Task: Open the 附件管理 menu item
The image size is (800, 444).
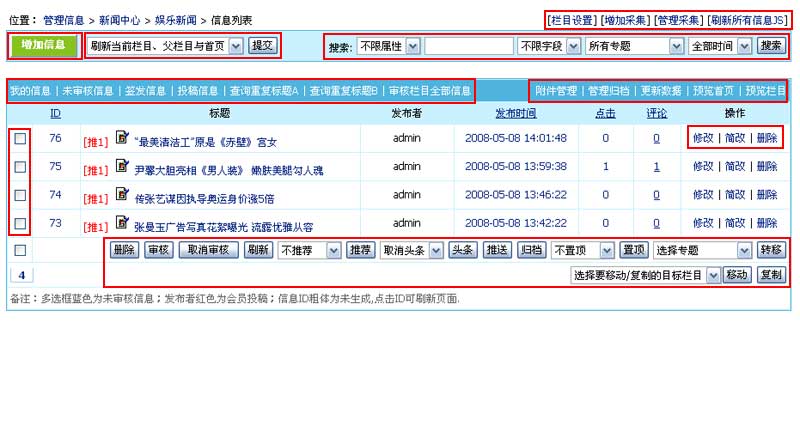Action: (557, 91)
